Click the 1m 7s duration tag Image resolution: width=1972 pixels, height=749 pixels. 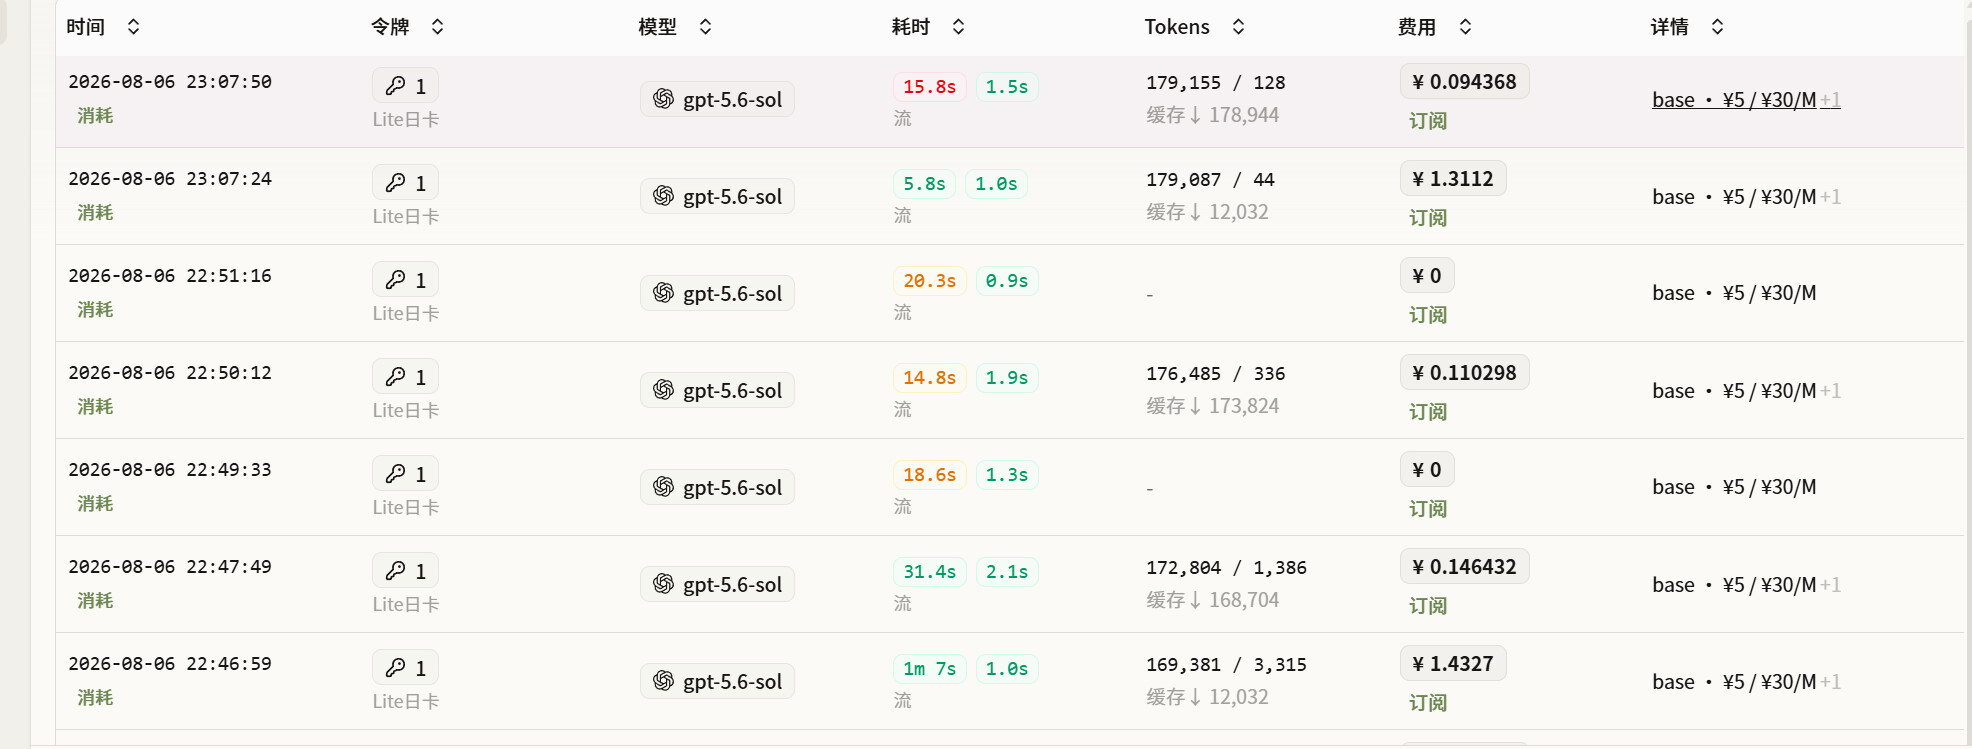point(929,669)
